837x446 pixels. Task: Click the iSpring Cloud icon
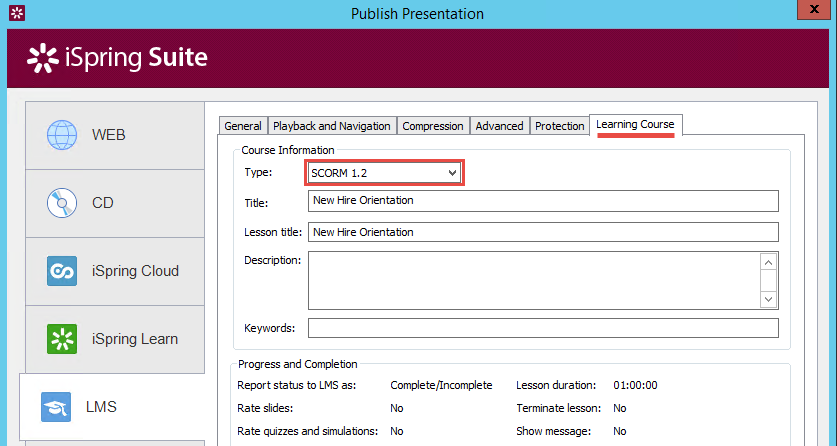click(x=62, y=271)
